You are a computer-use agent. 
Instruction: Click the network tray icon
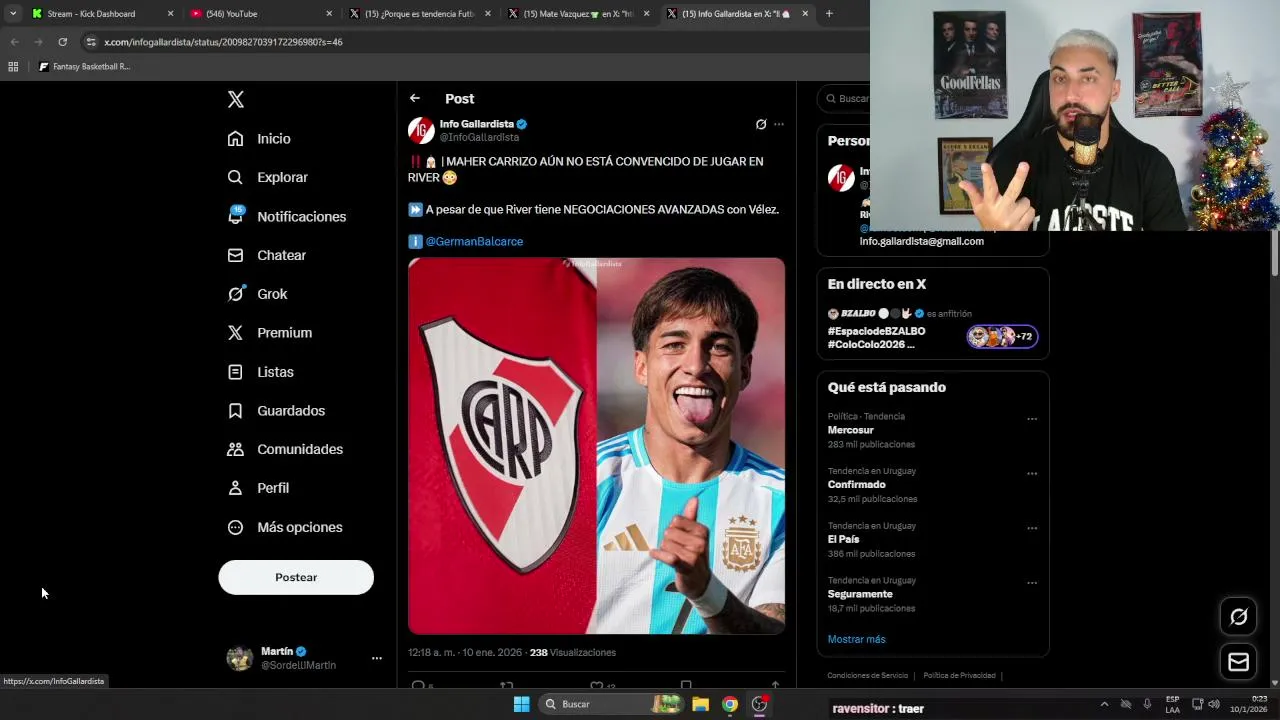[x=1197, y=704]
